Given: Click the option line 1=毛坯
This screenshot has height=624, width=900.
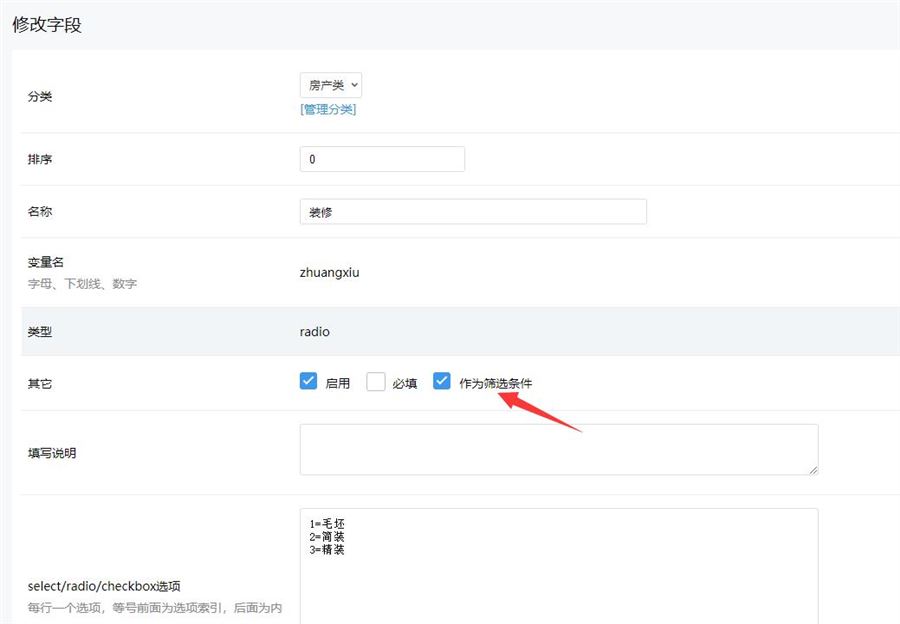Looking at the screenshot, I should pyautogui.click(x=327, y=523).
